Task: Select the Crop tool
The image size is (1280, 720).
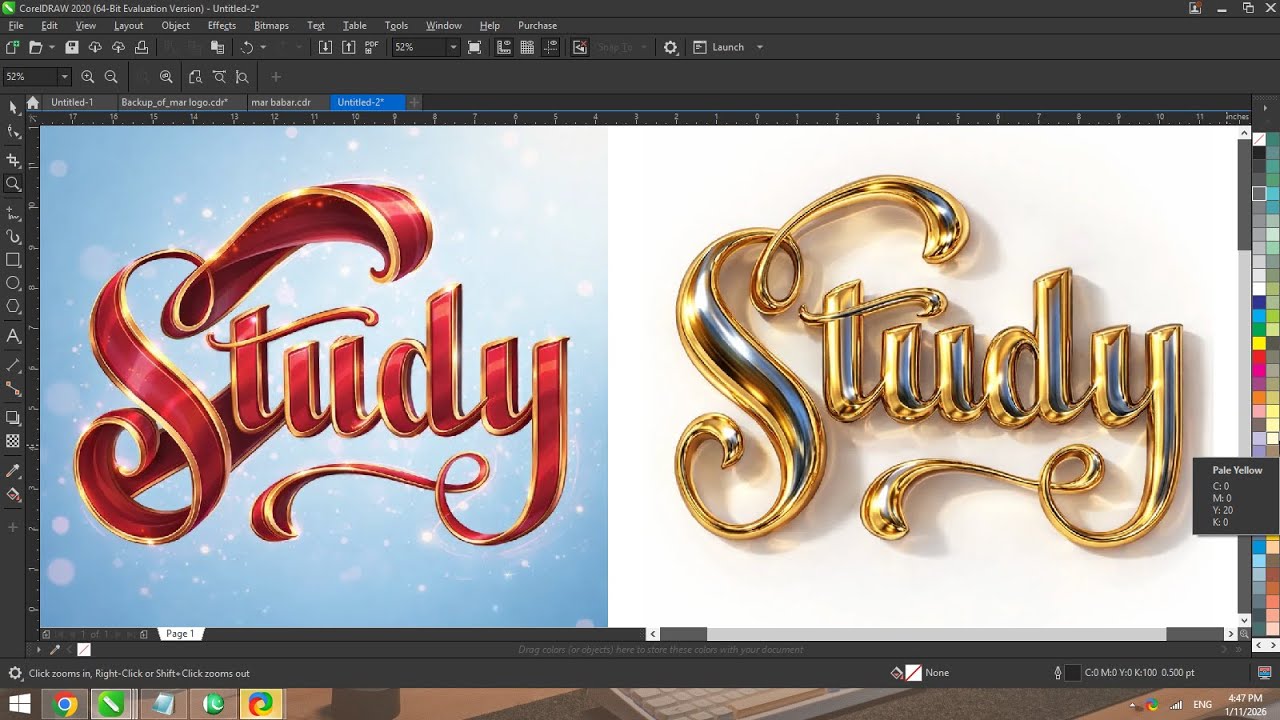Action: click(x=13, y=160)
